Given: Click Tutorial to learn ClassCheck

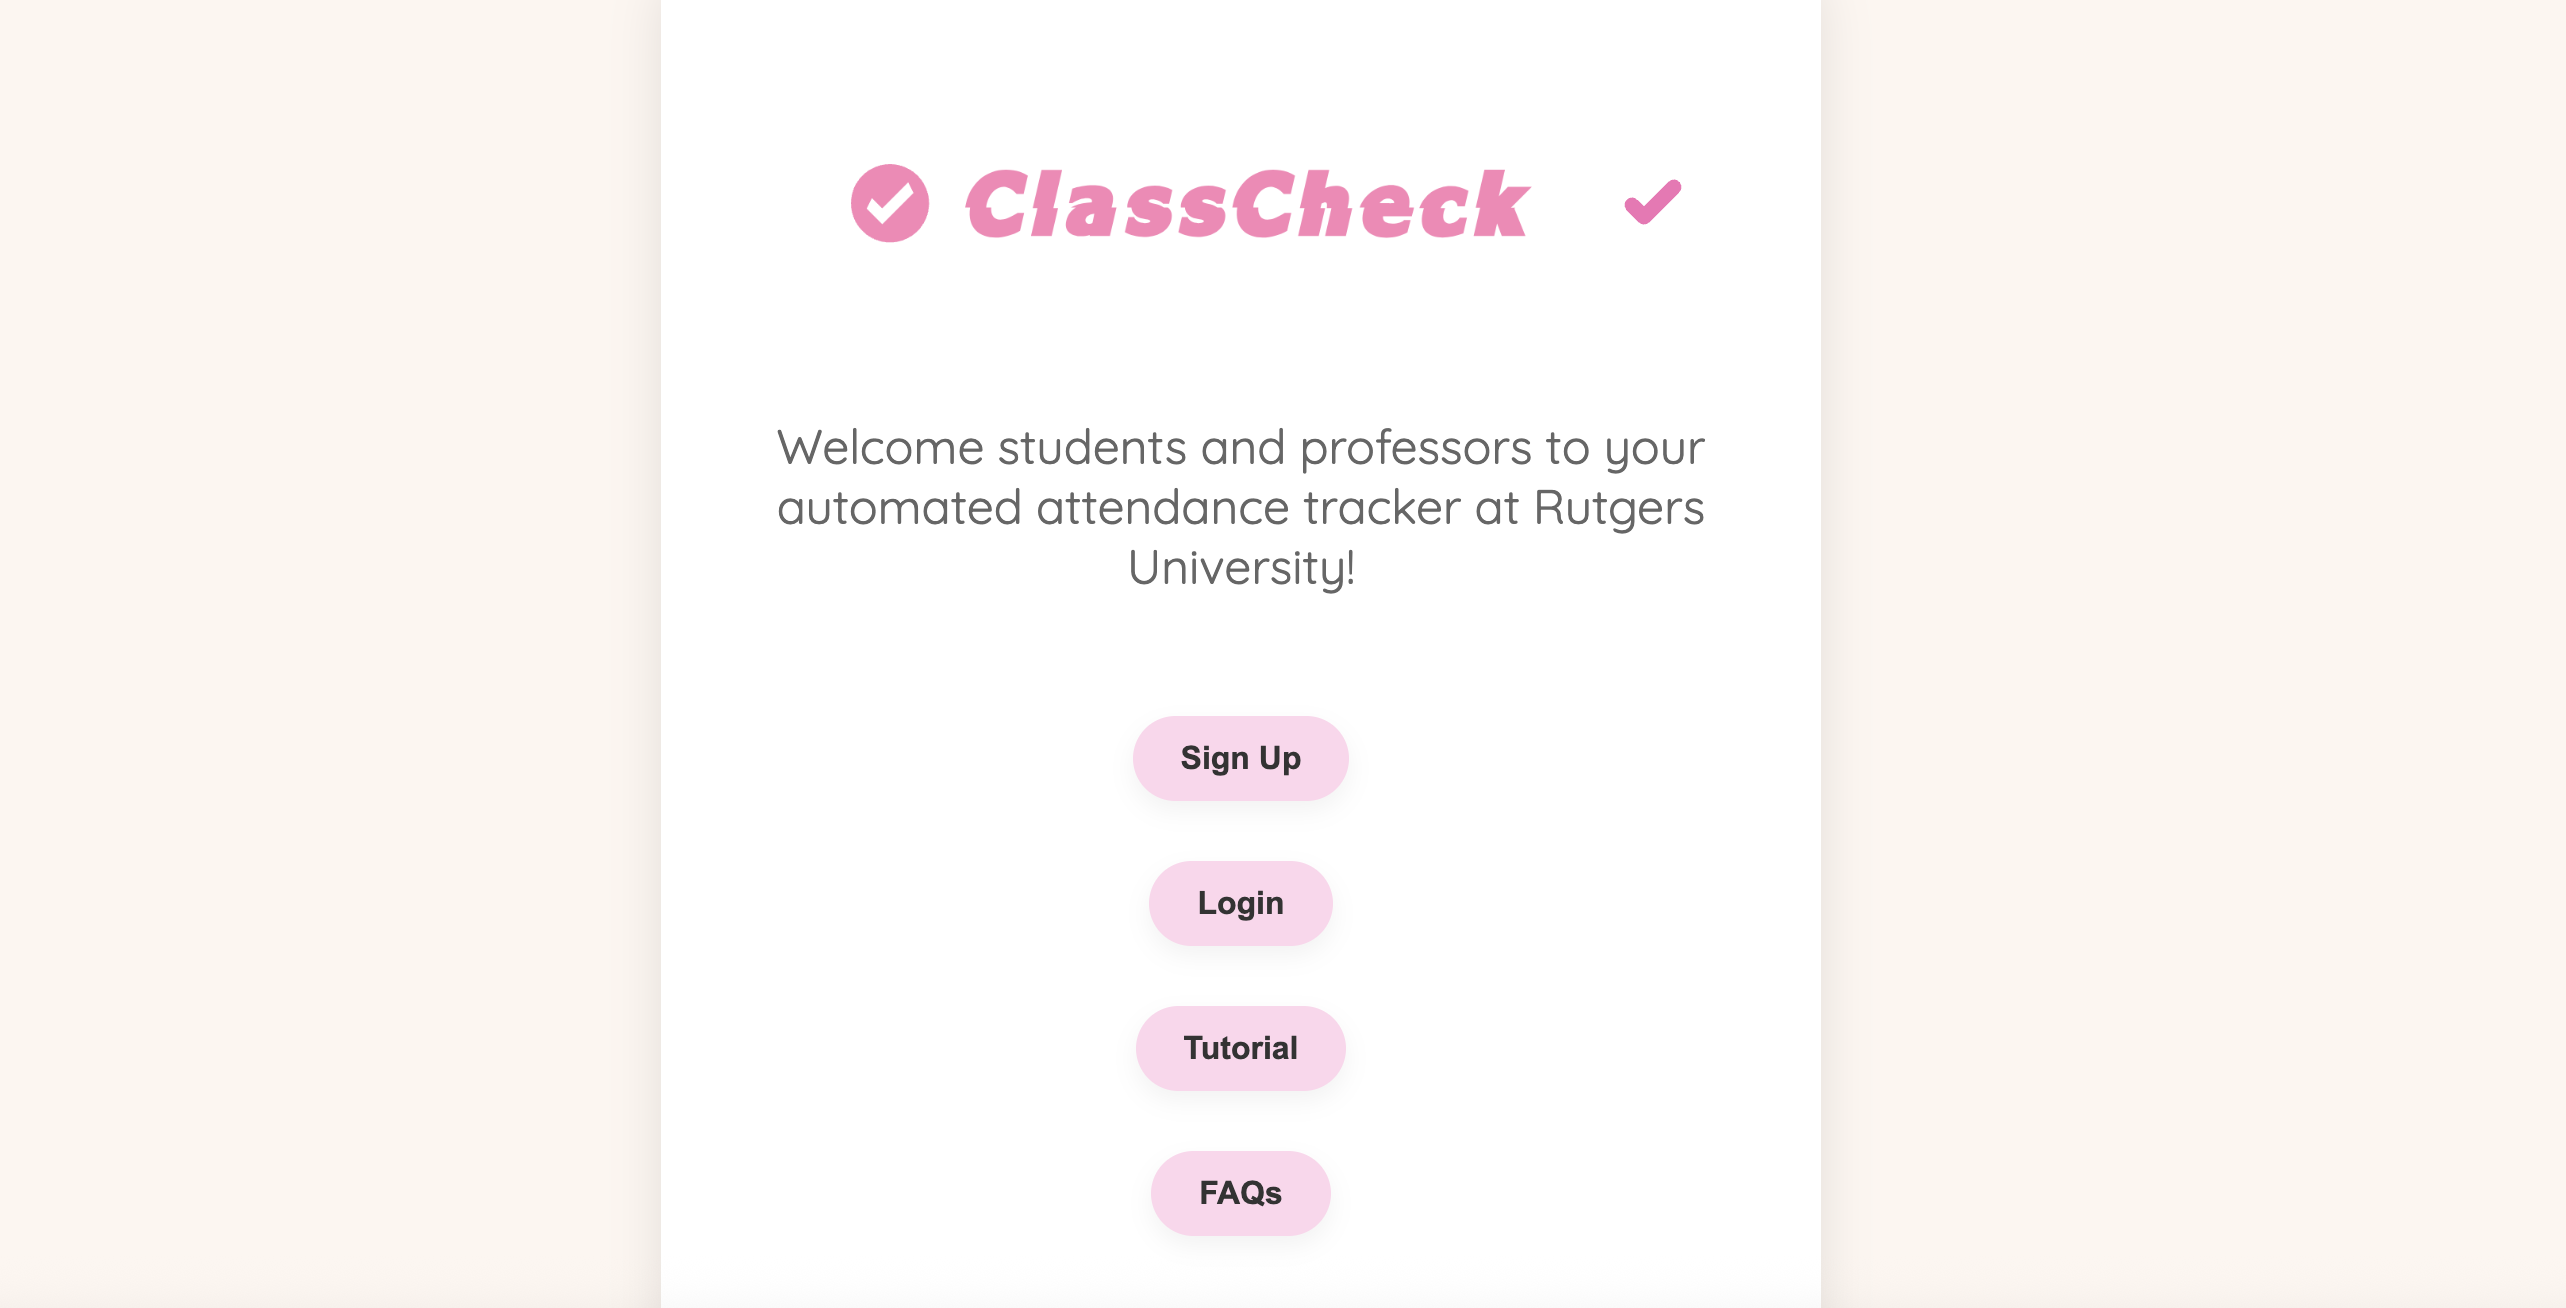Looking at the screenshot, I should 1240,1048.
